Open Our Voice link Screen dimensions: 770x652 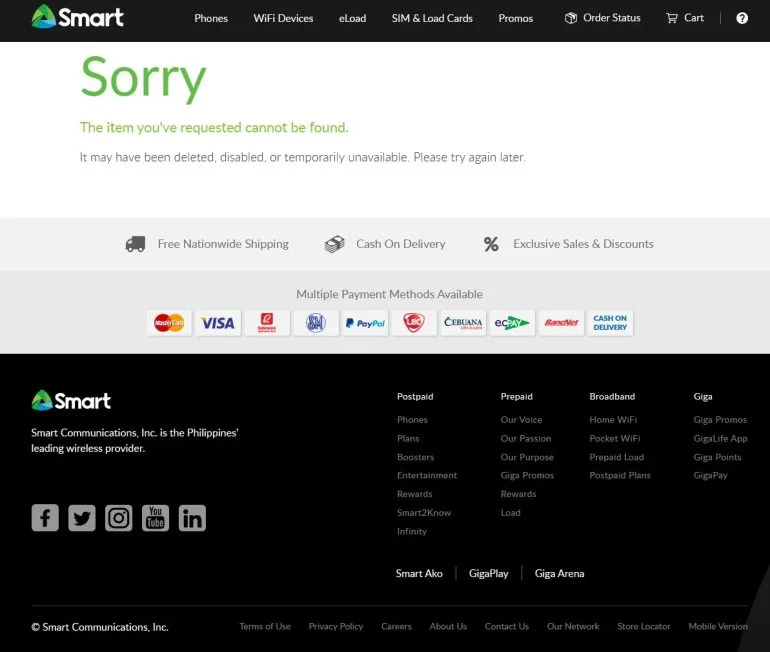[x=521, y=420]
